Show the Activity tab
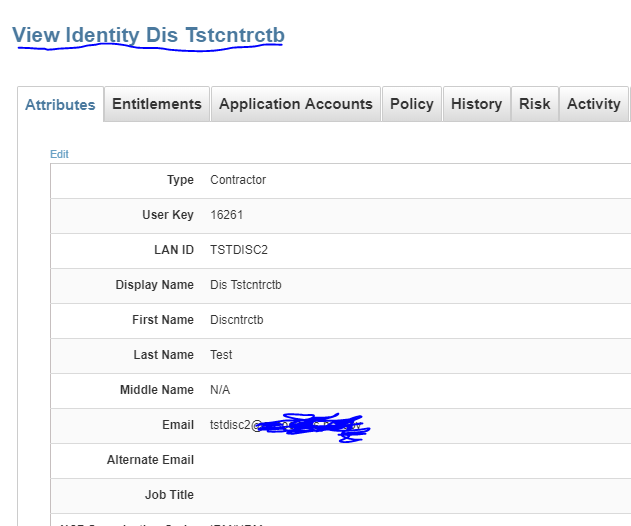 tap(593, 104)
